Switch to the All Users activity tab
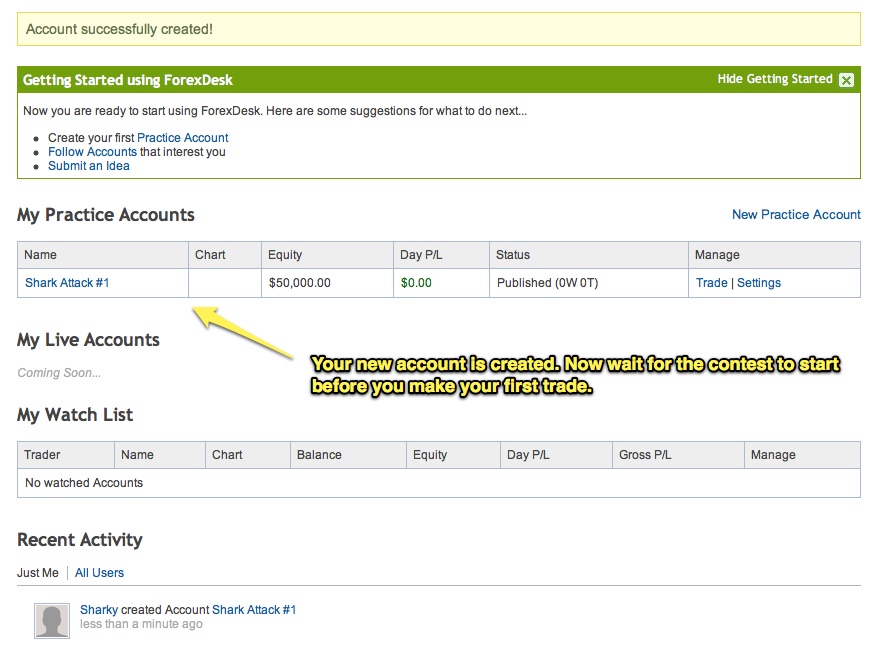The width and height of the screenshot is (890, 664). (99, 573)
